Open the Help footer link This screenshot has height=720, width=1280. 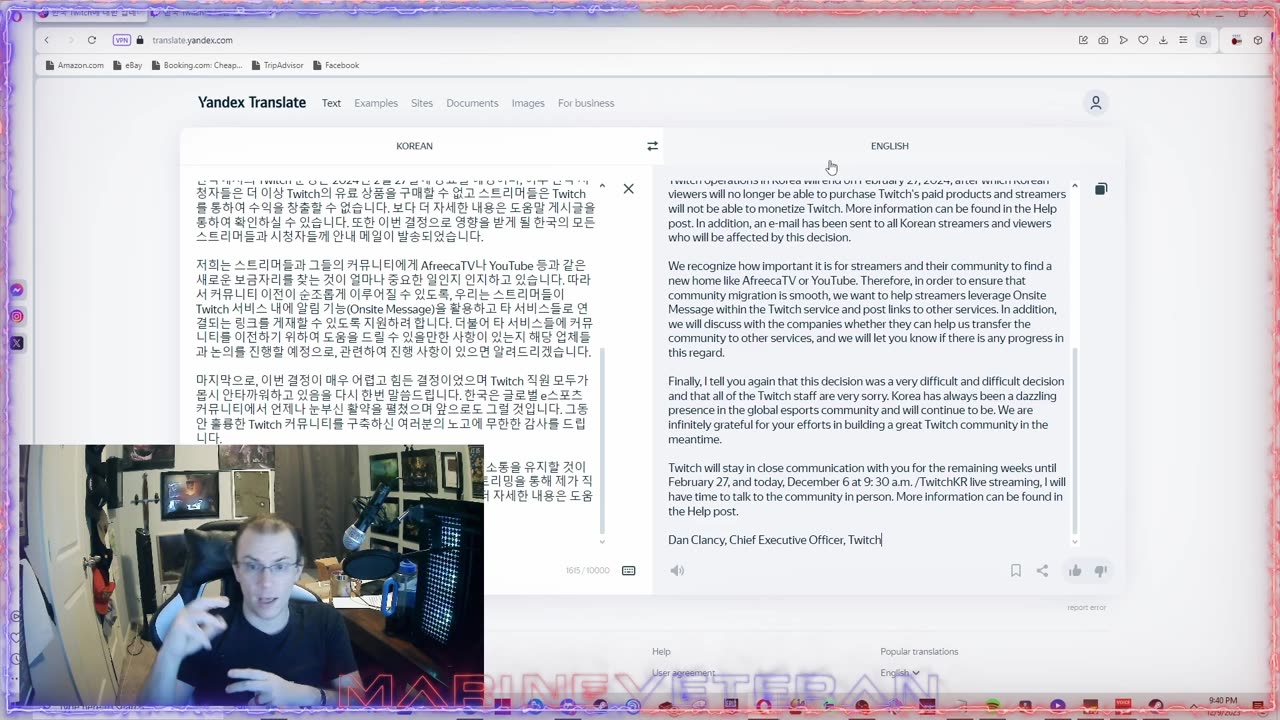click(x=661, y=652)
